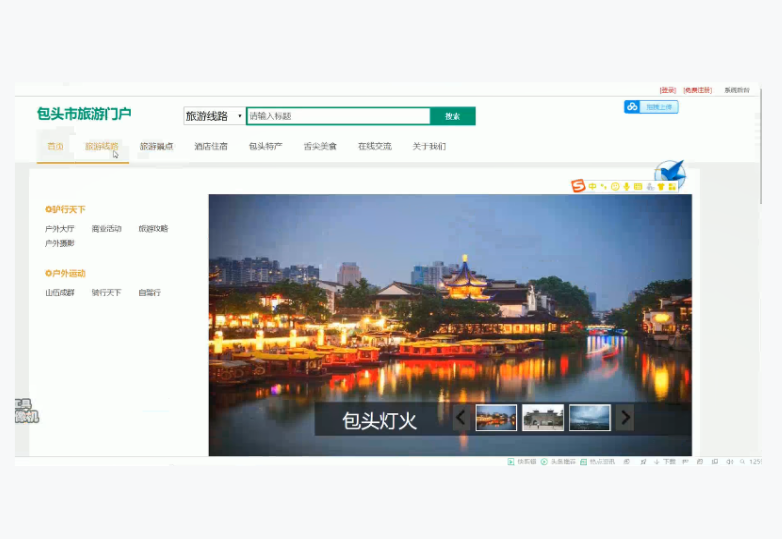The image size is (782, 539).
Task: Open the 户外摄影 sidebar link
Action: (59, 243)
